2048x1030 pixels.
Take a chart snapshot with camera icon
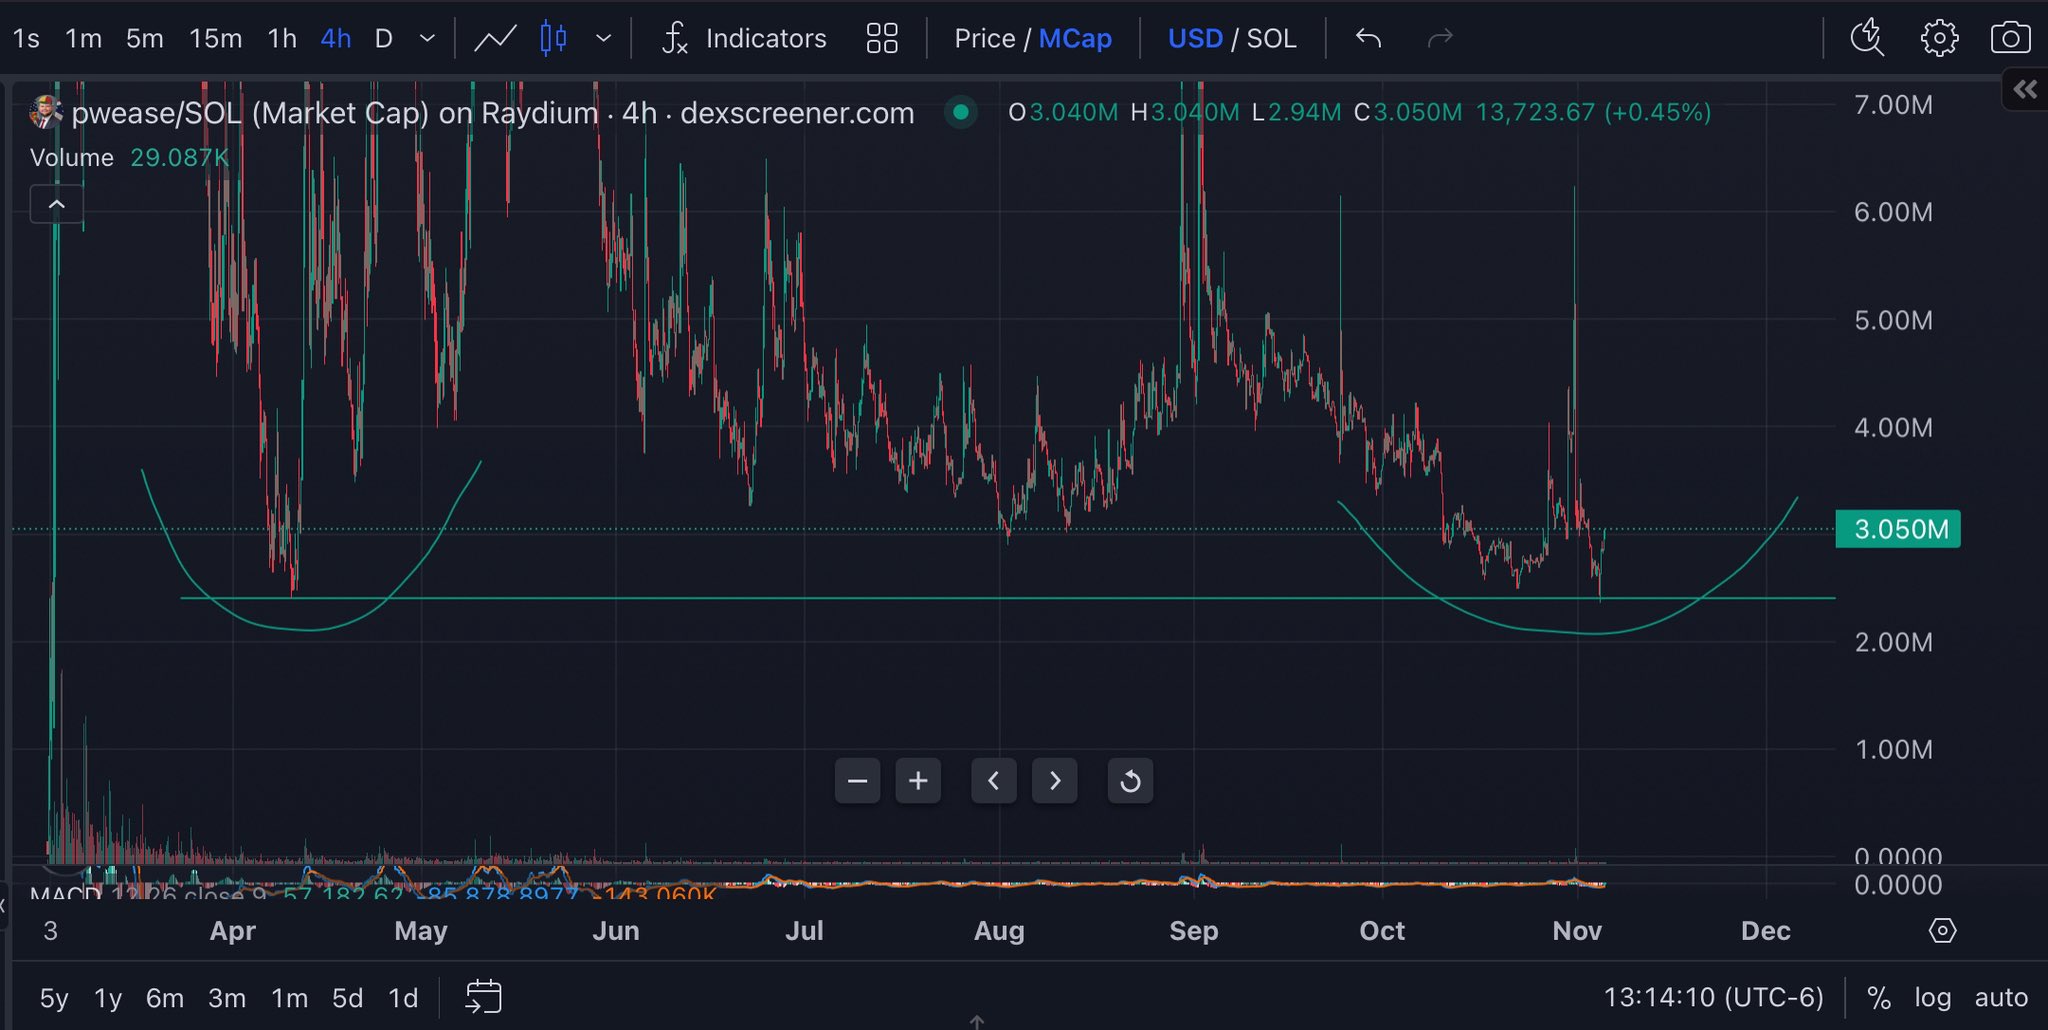click(2010, 39)
